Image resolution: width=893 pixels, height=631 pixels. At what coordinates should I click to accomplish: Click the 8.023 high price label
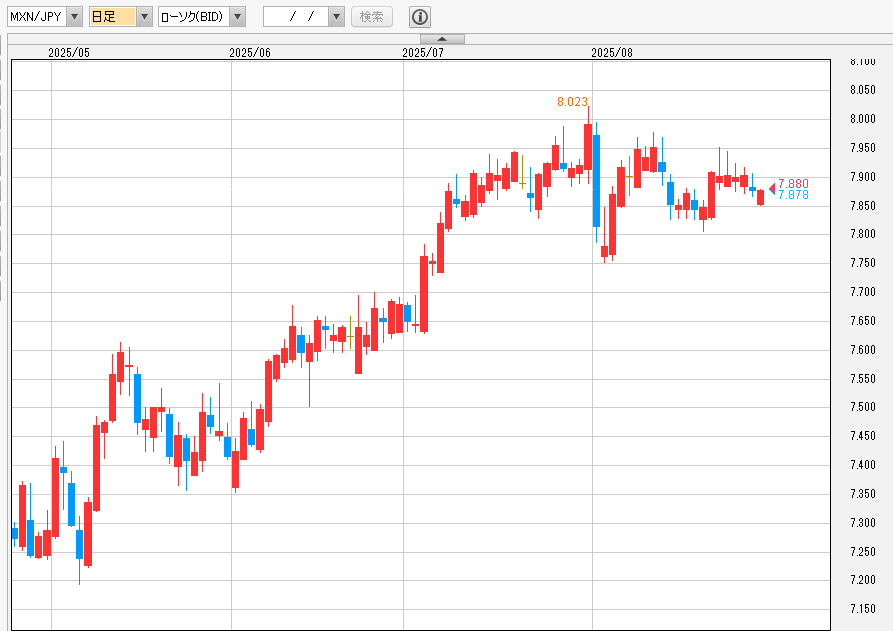pos(572,101)
